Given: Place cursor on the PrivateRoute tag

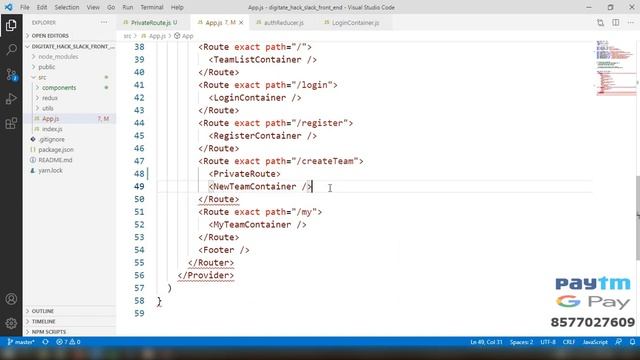Looking at the screenshot, I should pyautogui.click(x=244, y=174).
